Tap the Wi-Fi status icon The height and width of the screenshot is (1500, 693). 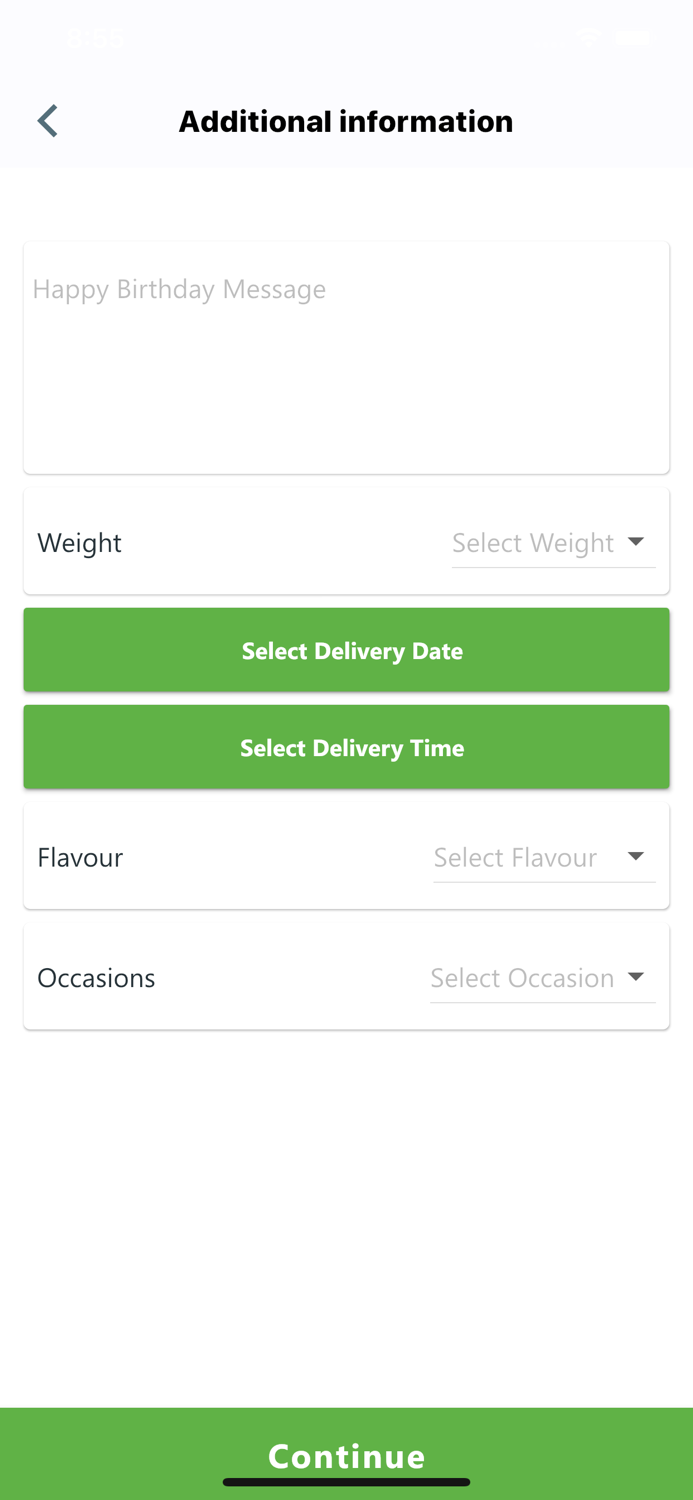point(588,38)
